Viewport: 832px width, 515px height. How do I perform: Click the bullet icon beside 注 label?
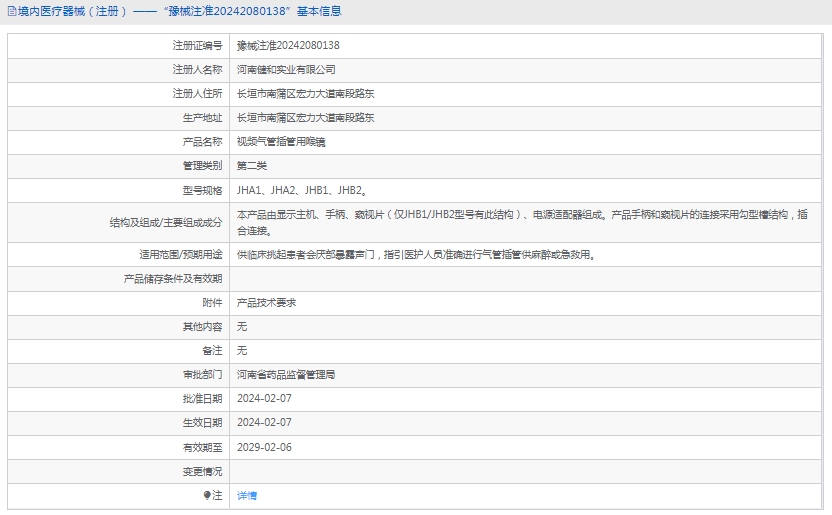[x=208, y=495]
